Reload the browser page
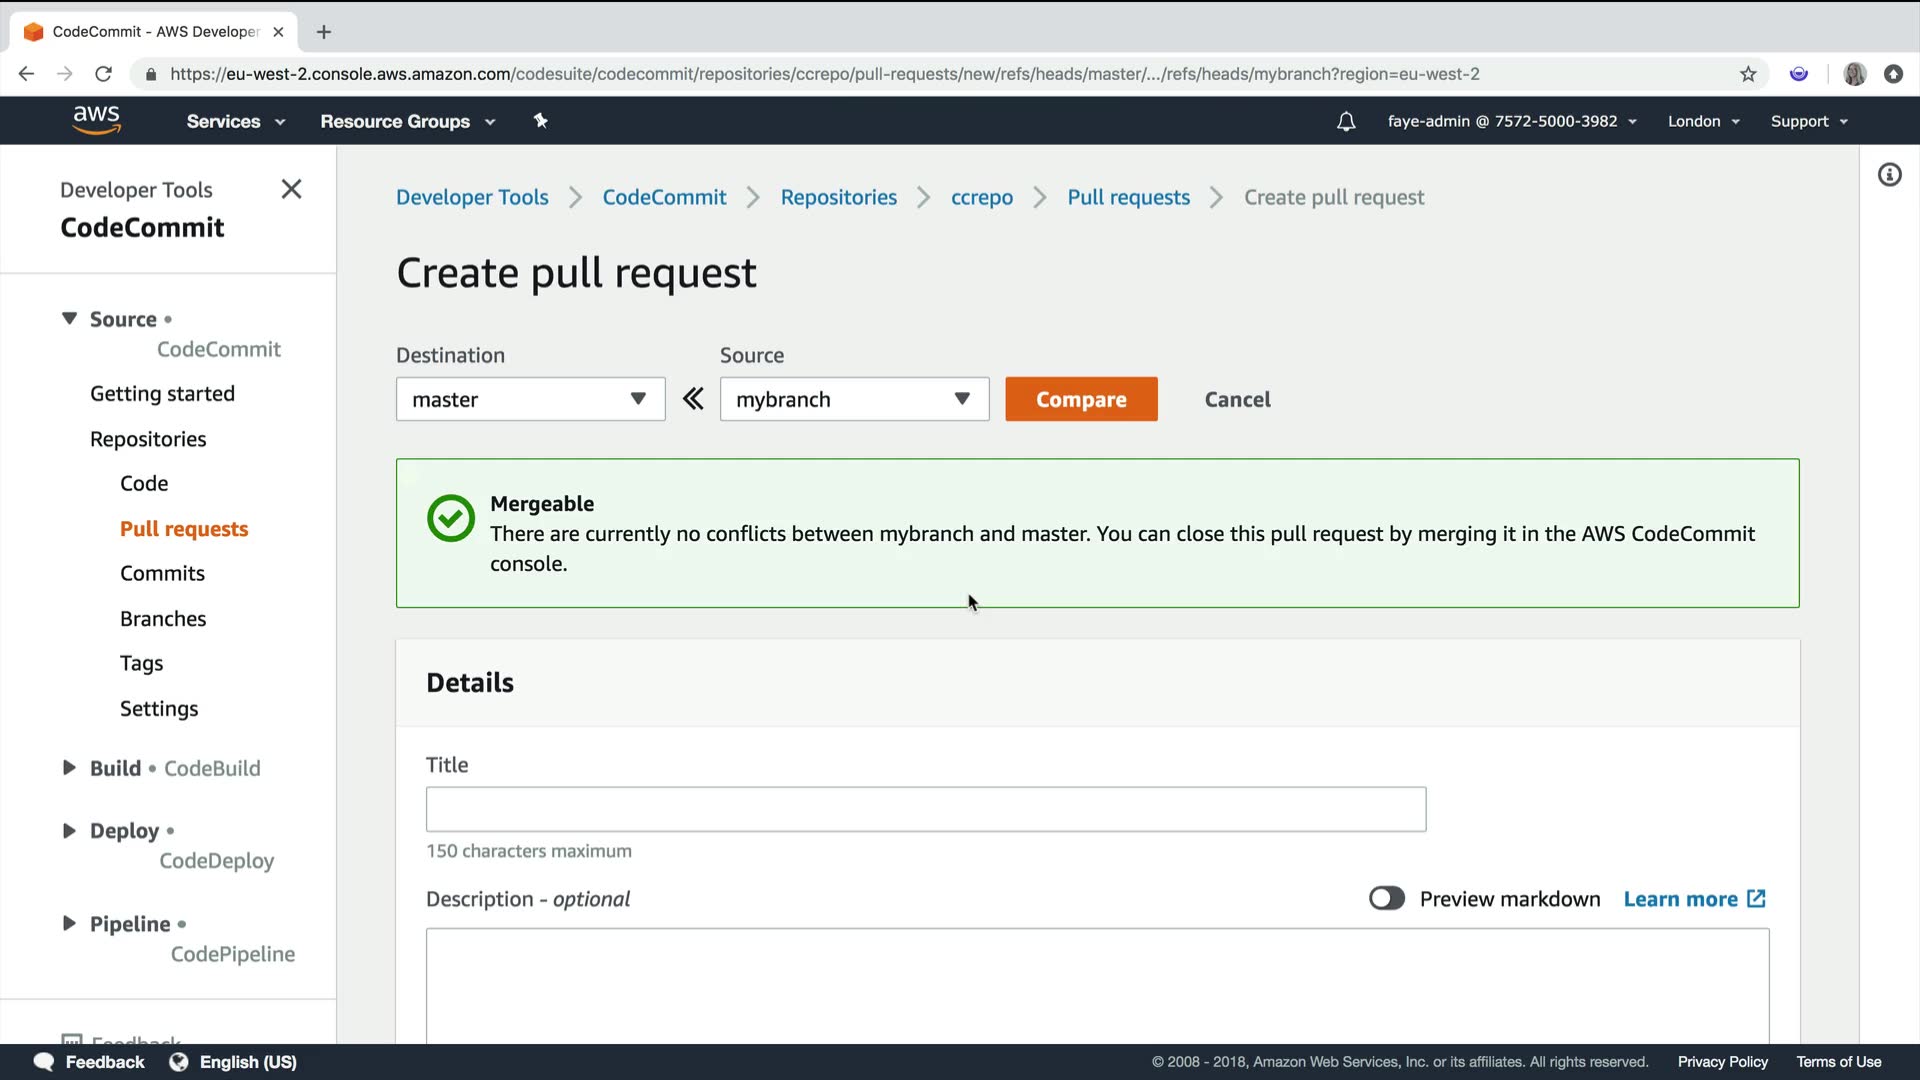Image resolution: width=1920 pixels, height=1080 pixels. pos(103,74)
